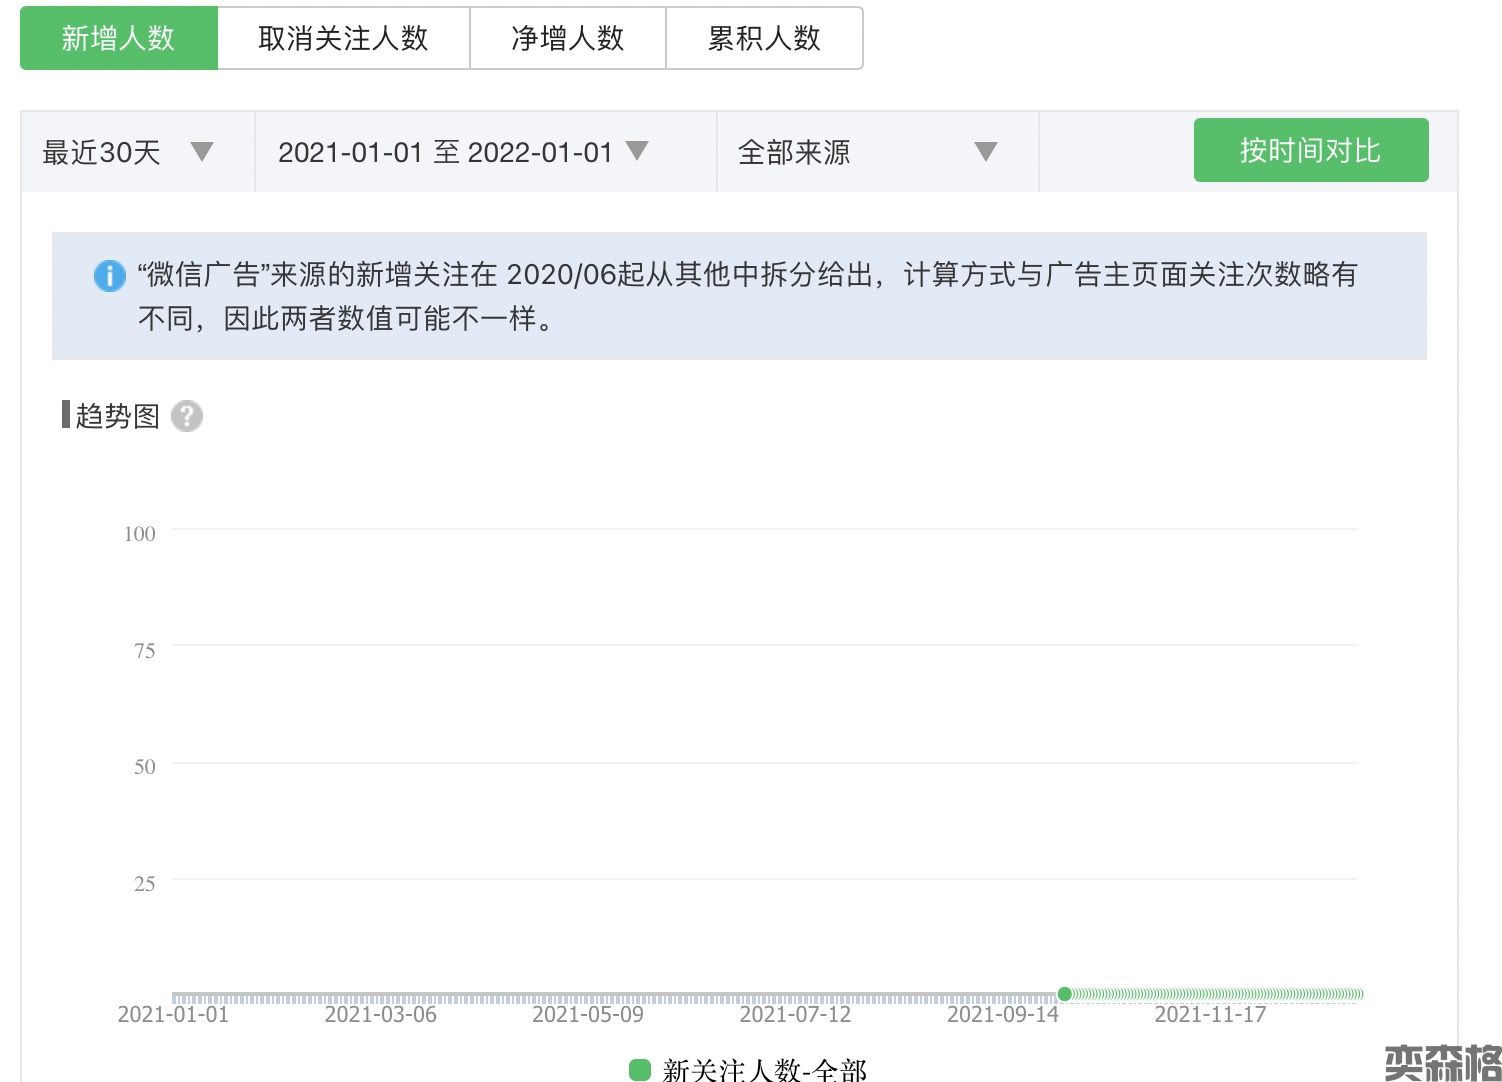Image resolution: width=1502 pixels, height=1082 pixels.
Task: Click the 2021-03-06 x-axis date label
Action: (x=380, y=1015)
